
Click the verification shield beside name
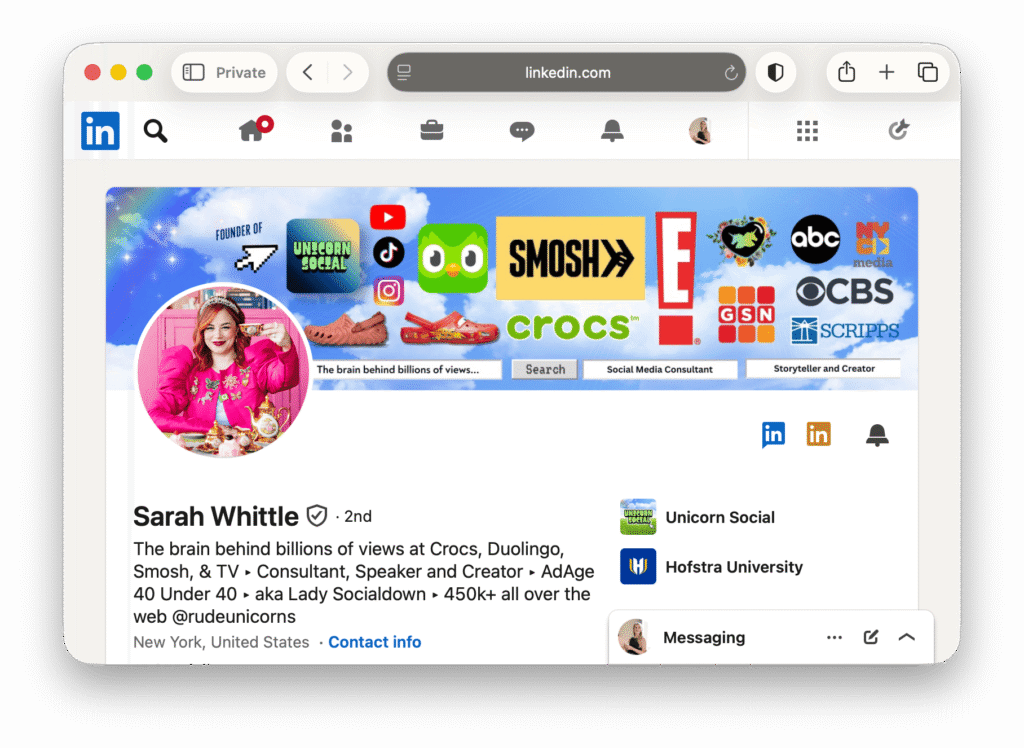click(x=317, y=516)
